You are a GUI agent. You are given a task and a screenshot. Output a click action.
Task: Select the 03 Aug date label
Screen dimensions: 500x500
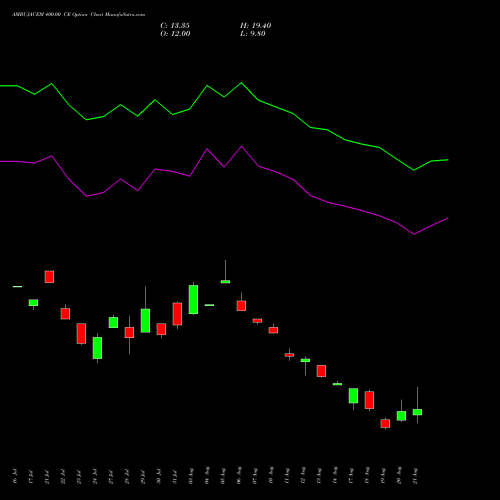(191, 476)
